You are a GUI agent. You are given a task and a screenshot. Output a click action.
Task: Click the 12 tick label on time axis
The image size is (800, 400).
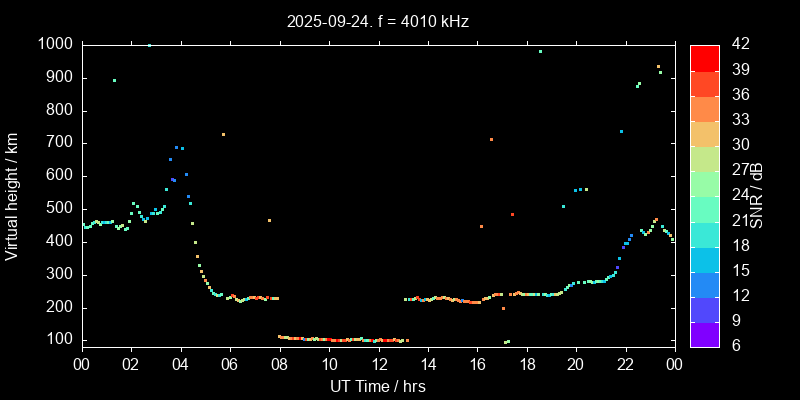(378, 365)
